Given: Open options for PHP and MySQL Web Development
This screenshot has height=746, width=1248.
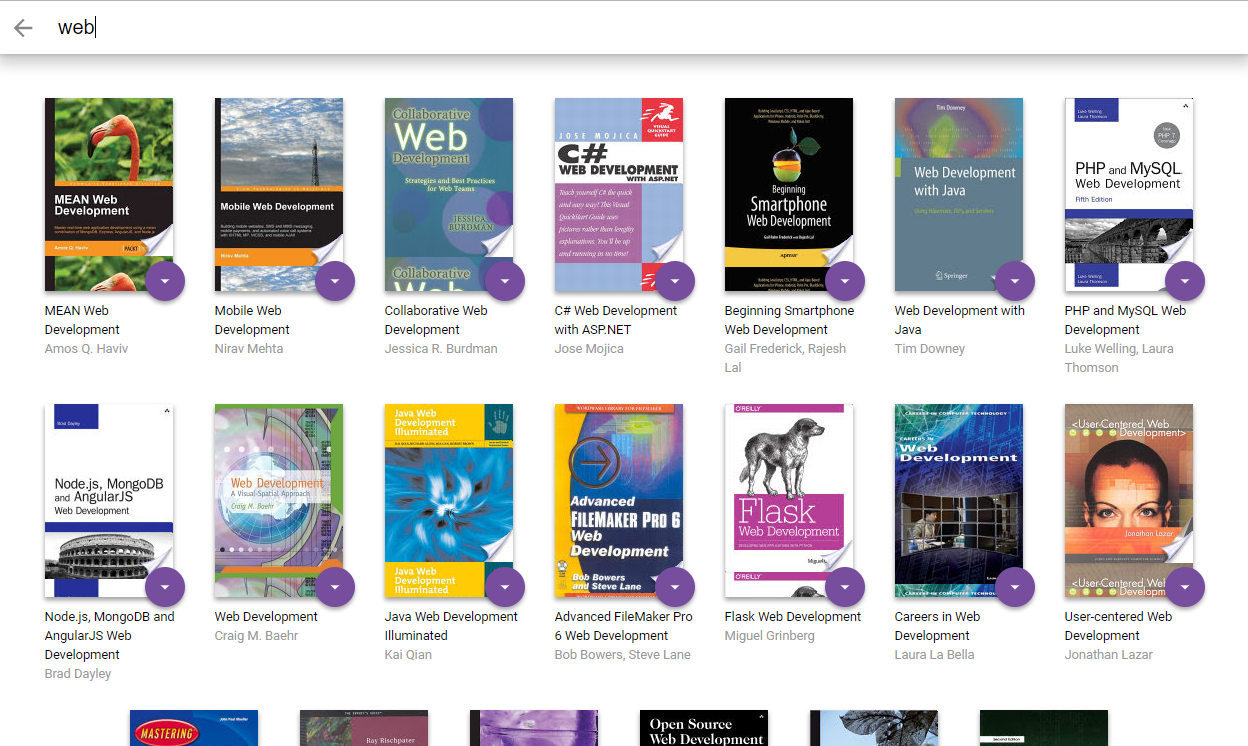Looking at the screenshot, I should 1185,281.
